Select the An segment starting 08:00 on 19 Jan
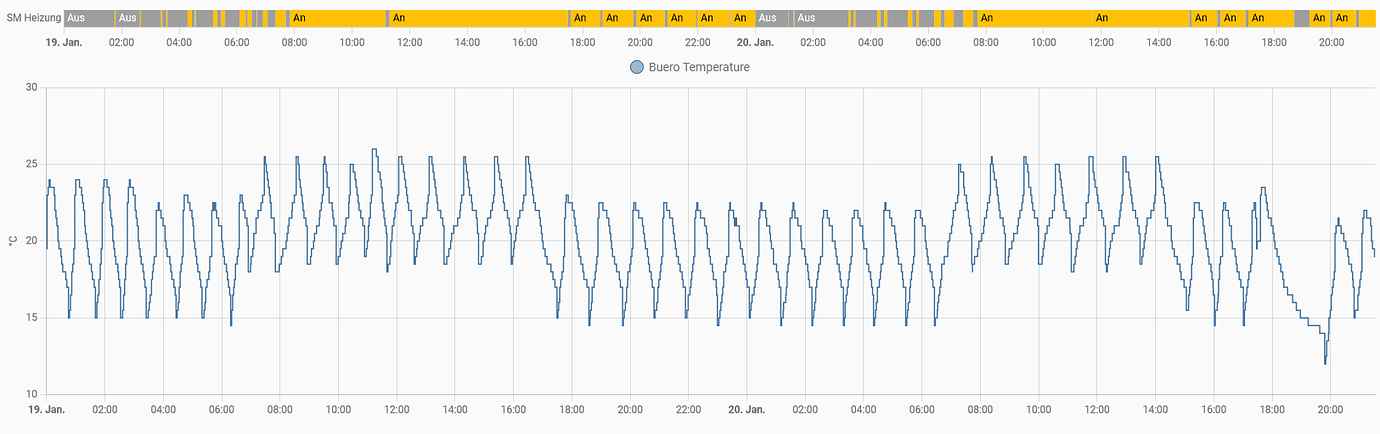Screen dimensions: 1380x434 (338, 18)
